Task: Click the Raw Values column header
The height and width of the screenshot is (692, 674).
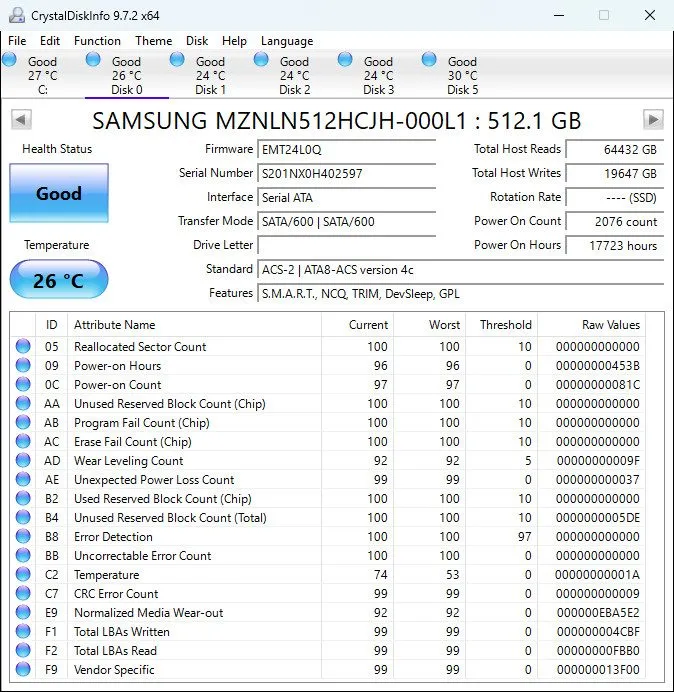Action: 591,325
